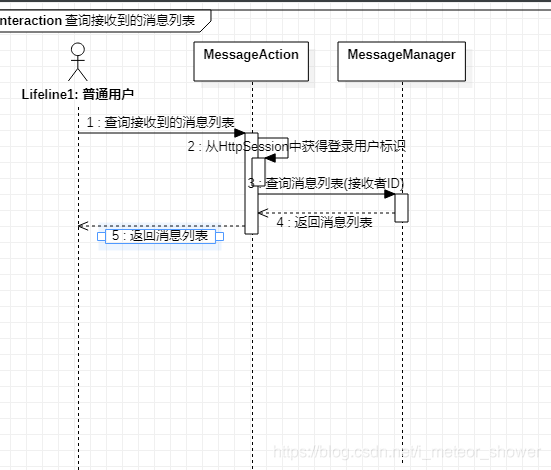Screen dimensions: 551x470
Task: Click the left resize handle of message 5 label
Action: tap(101, 236)
